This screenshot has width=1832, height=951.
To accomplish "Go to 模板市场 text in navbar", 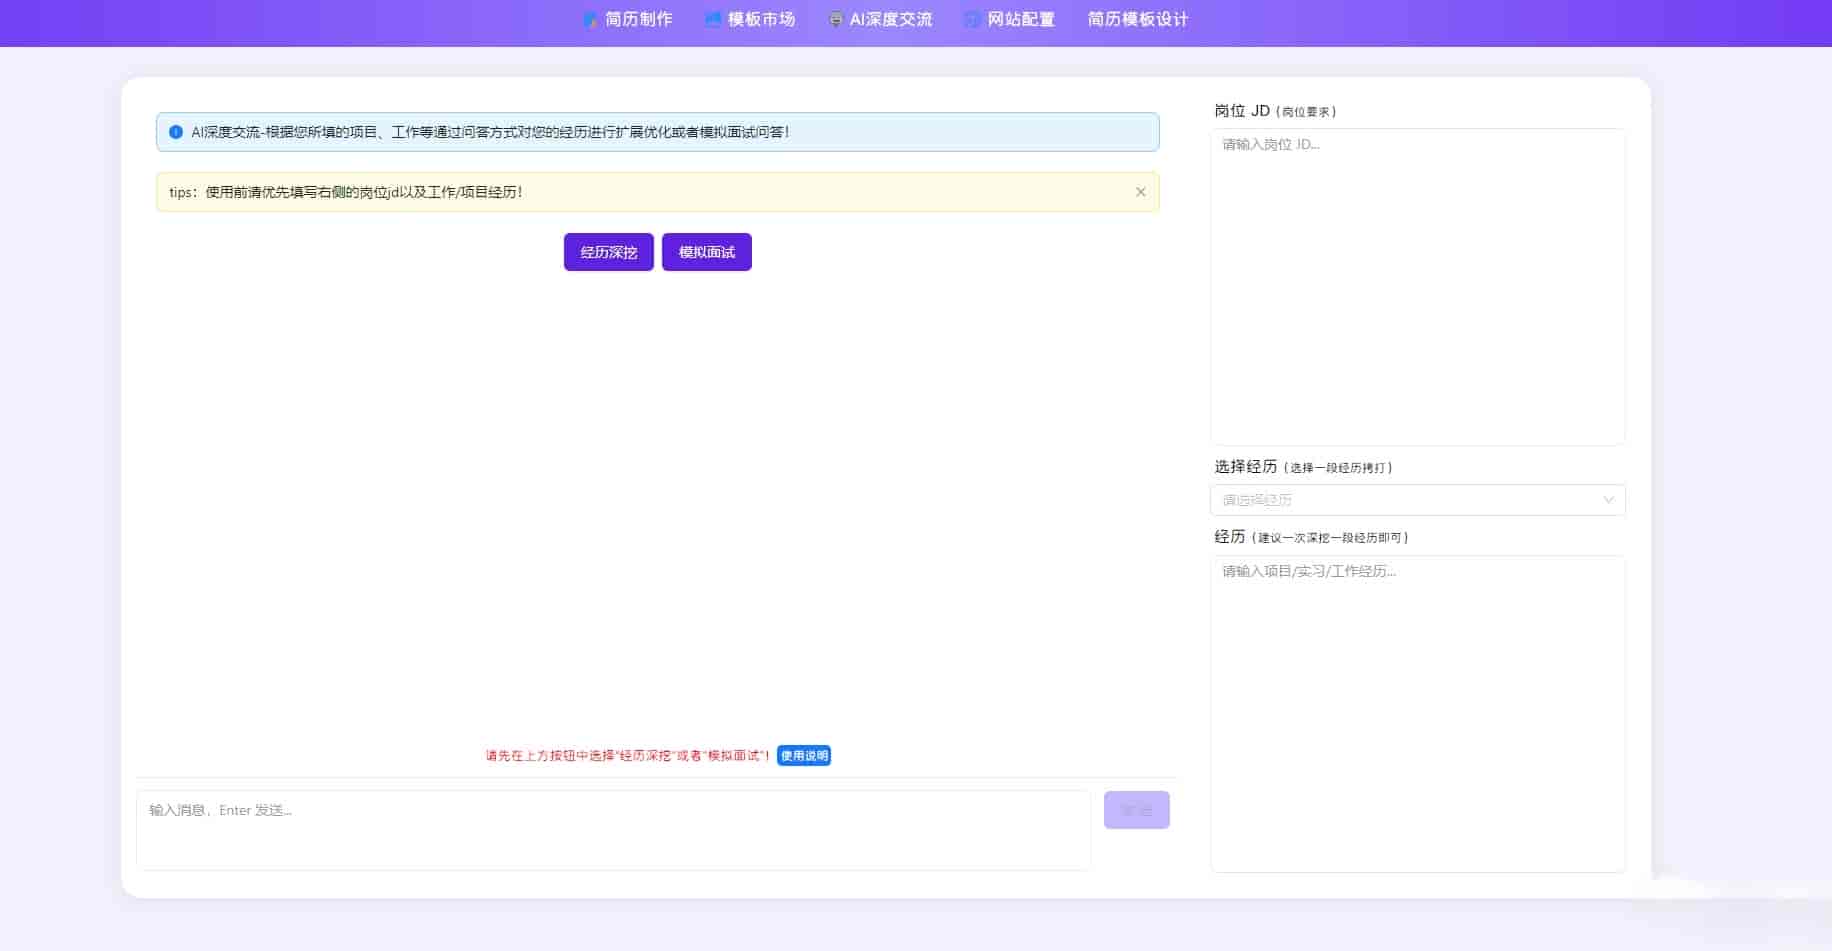I will tap(761, 20).
